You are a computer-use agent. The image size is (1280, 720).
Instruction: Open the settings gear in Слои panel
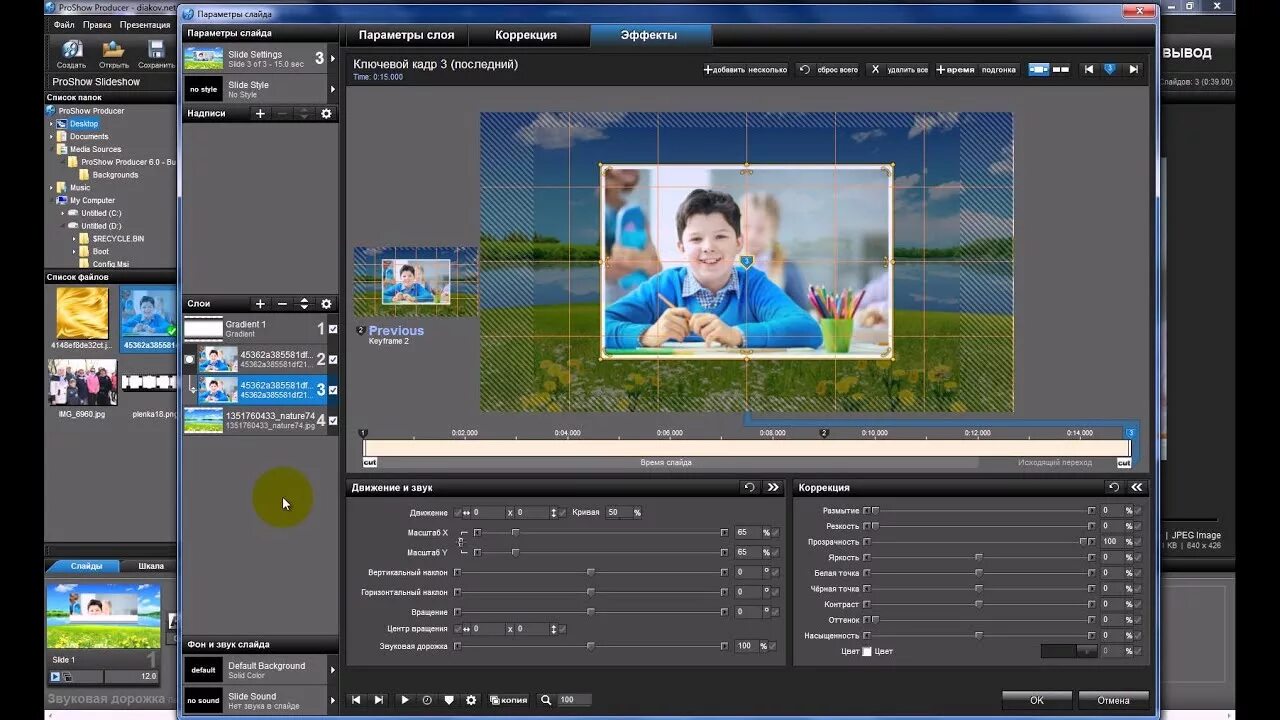pyautogui.click(x=326, y=304)
